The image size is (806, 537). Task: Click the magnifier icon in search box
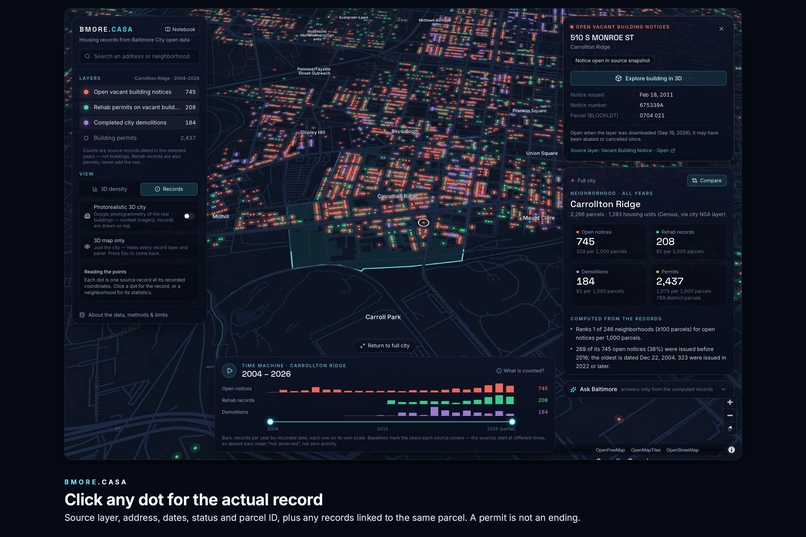click(87, 57)
